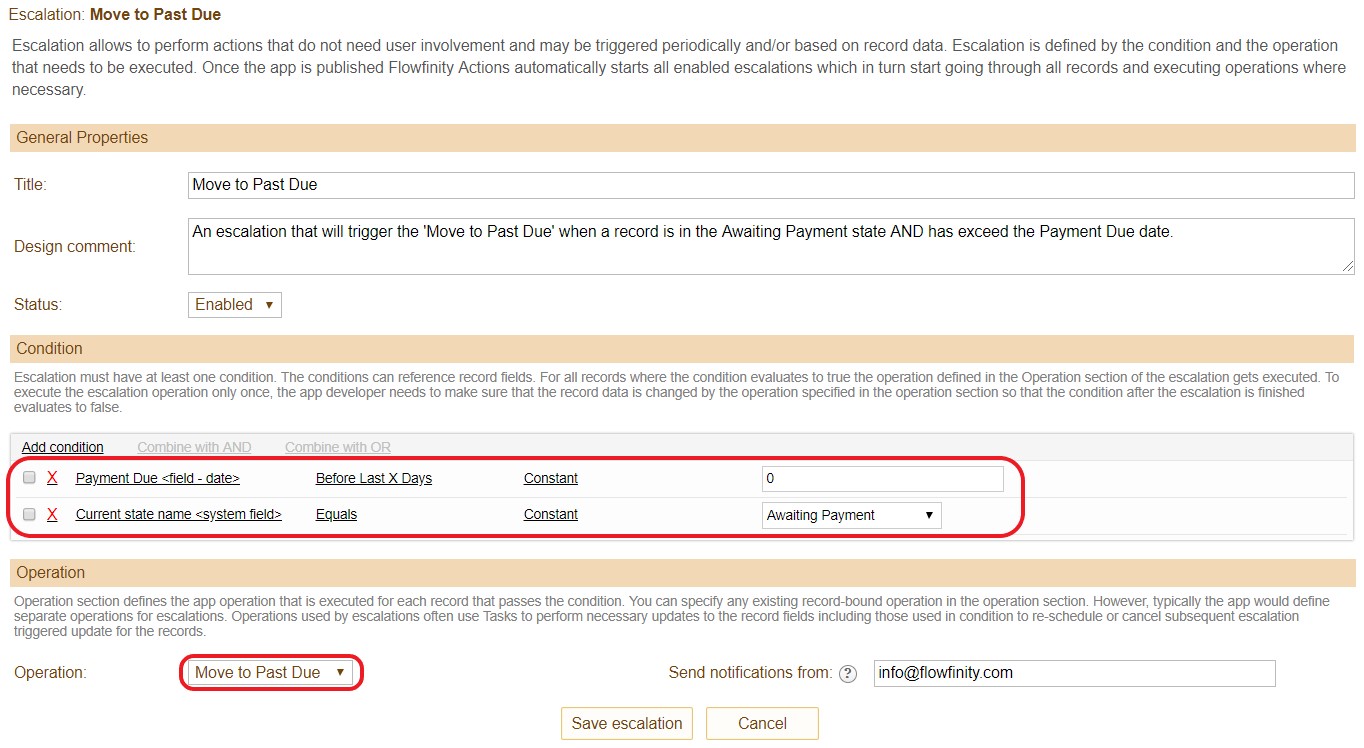Click Constant link in Payment Due row
Screen dimensions: 1364x748
[550, 479]
